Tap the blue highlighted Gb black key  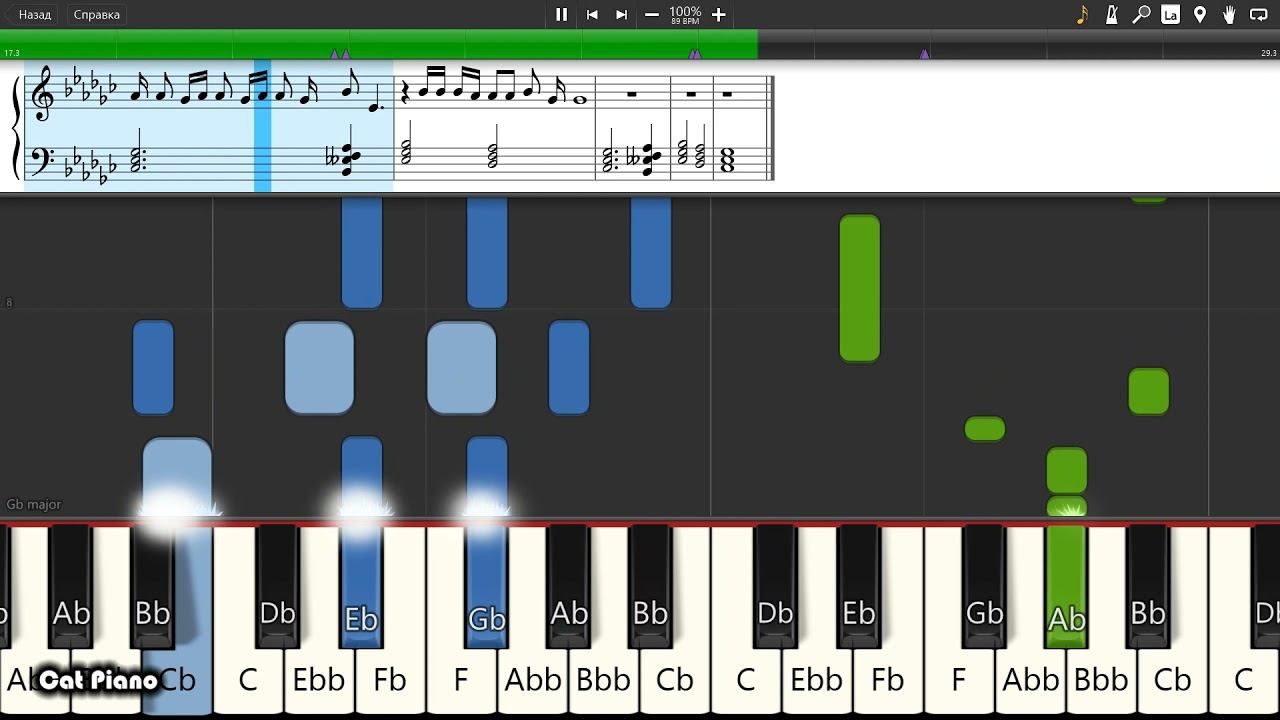coord(486,585)
